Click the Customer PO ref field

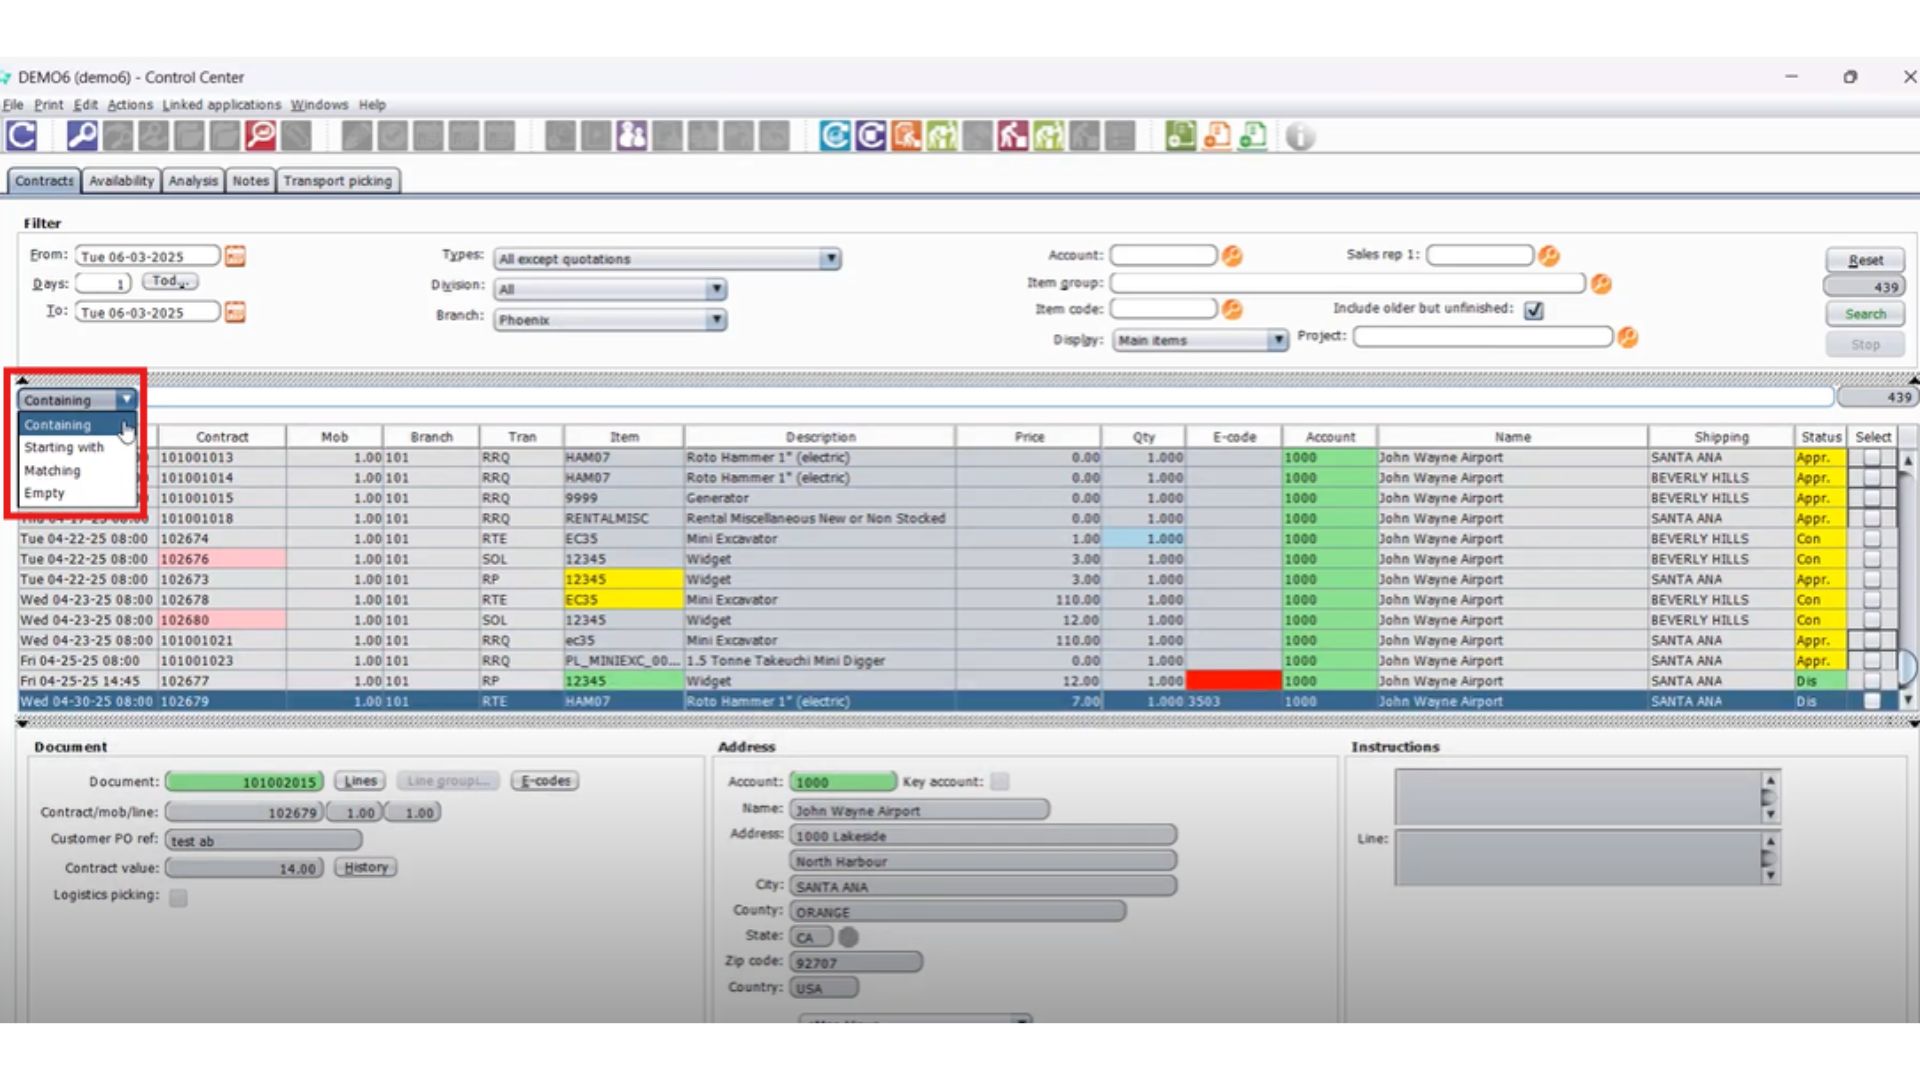point(263,841)
